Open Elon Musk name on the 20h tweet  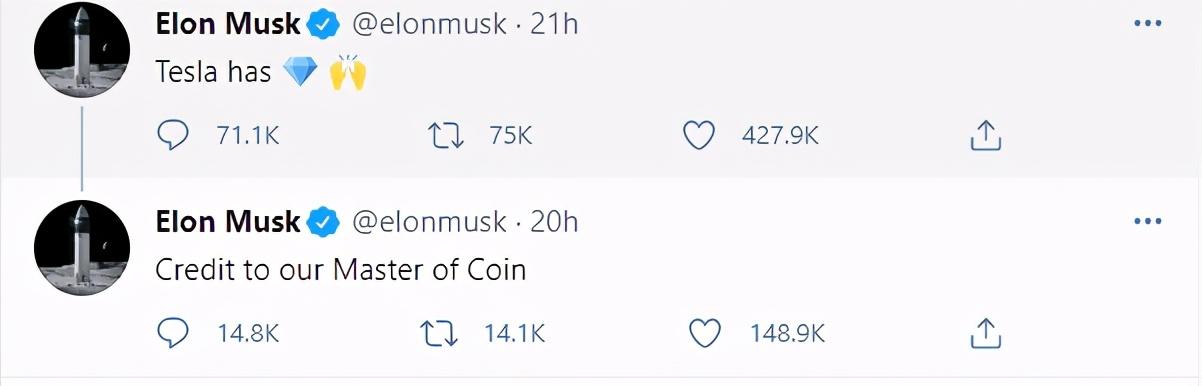pyautogui.click(x=228, y=221)
